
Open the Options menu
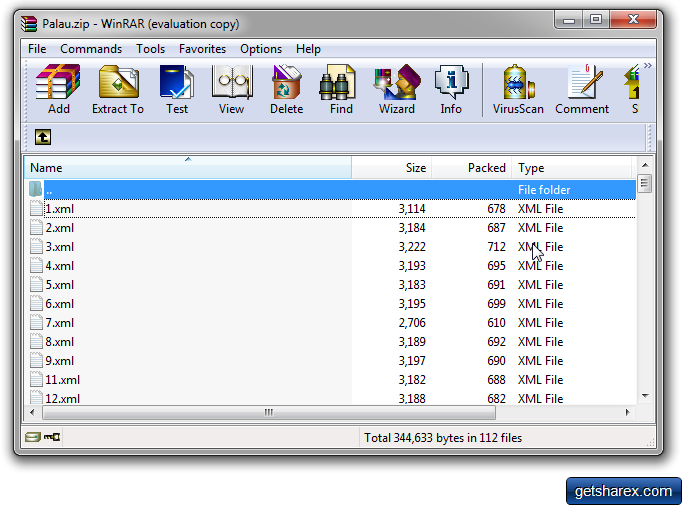tap(261, 49)
